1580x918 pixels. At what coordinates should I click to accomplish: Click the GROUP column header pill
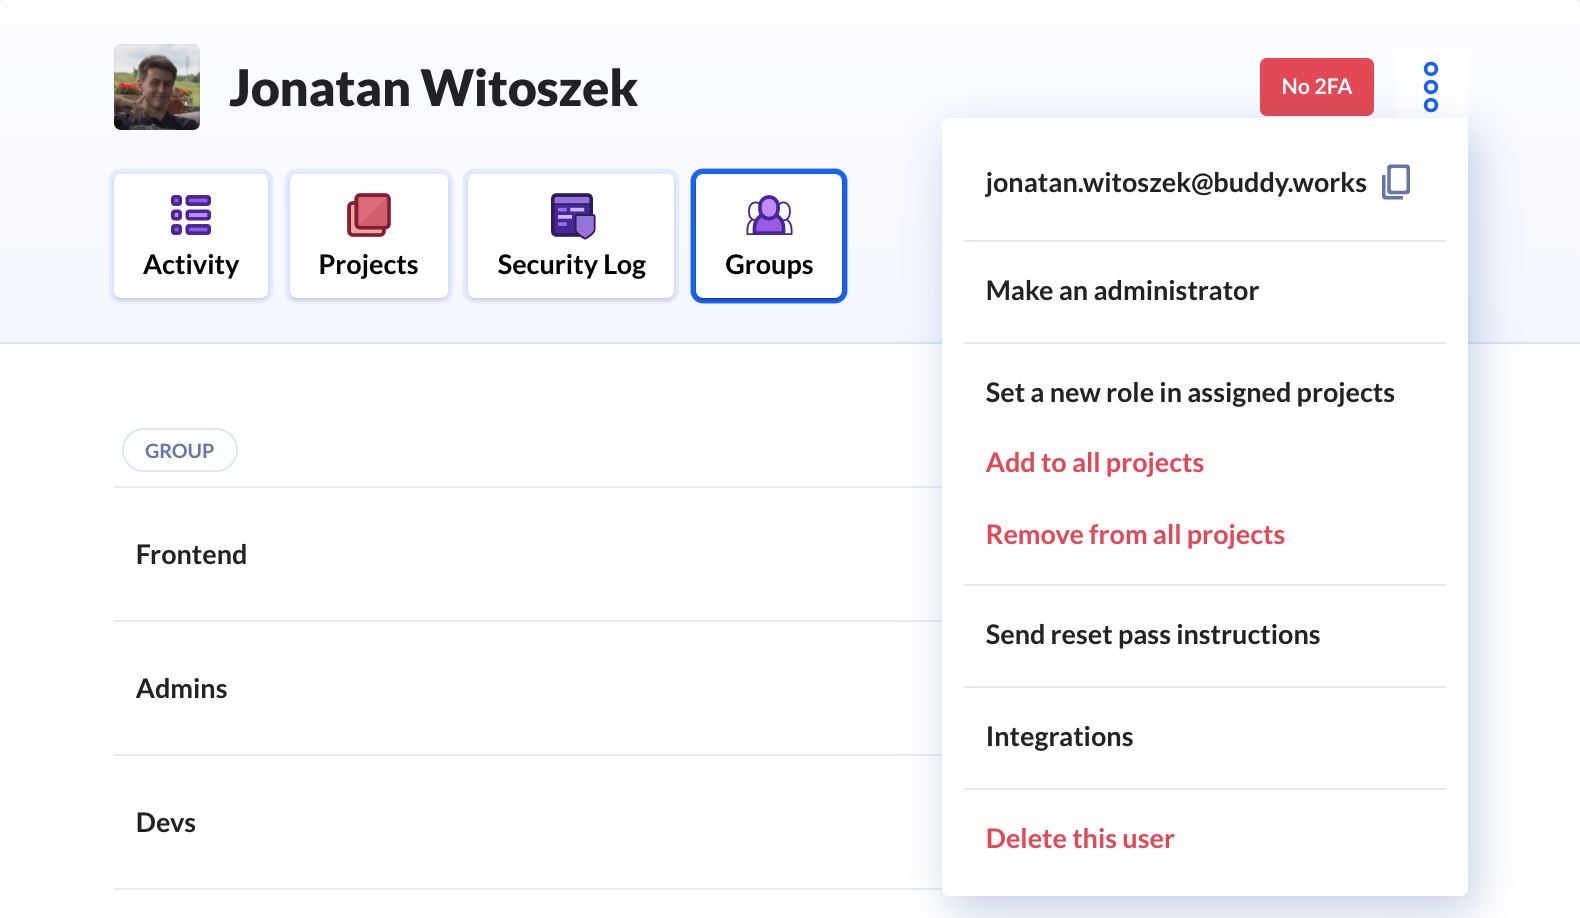[180, 451]
